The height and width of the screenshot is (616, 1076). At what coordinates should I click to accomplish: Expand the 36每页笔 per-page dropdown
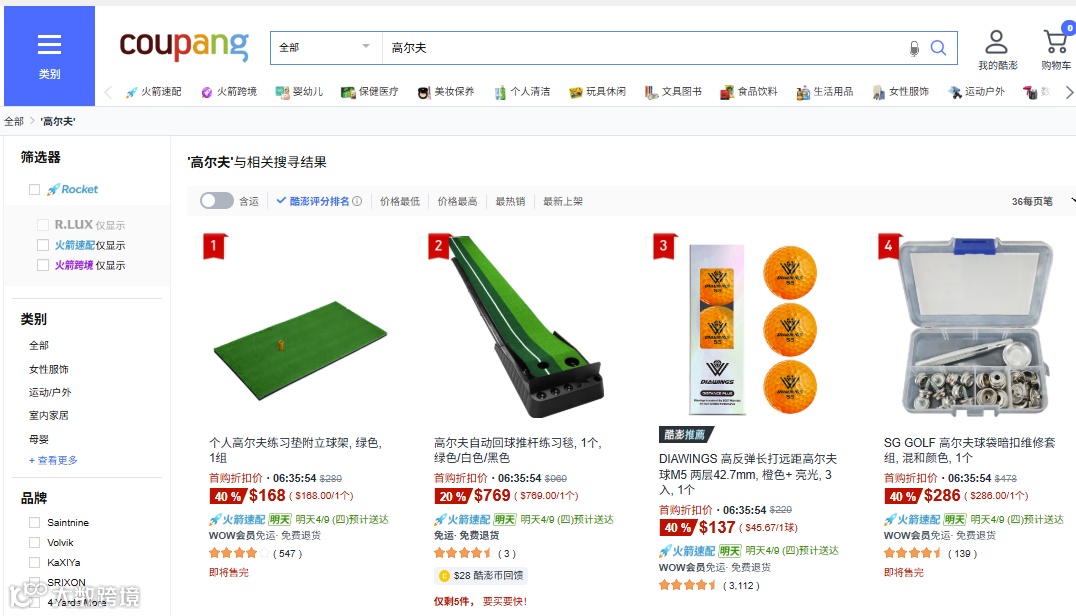[1041, 201]
